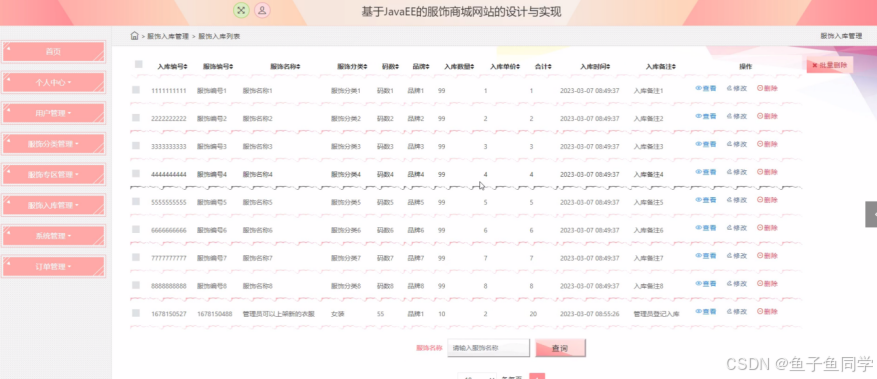Image resolution: width=877 pixels, height=379 pixels.
Task: Click the 服饰名称 search input field
Action: coord(488,348)
